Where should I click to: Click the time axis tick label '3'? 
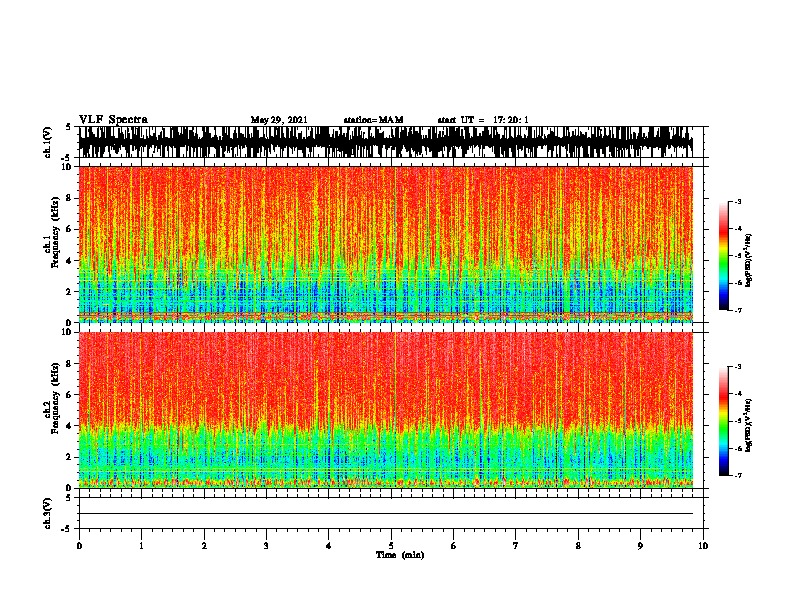pos(266,546)
